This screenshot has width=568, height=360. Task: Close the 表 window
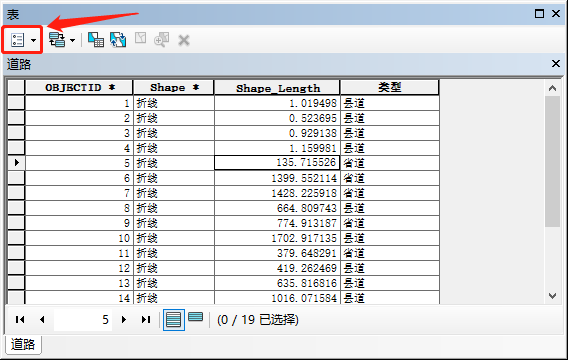pyautogui.click(x=556, y=14)
